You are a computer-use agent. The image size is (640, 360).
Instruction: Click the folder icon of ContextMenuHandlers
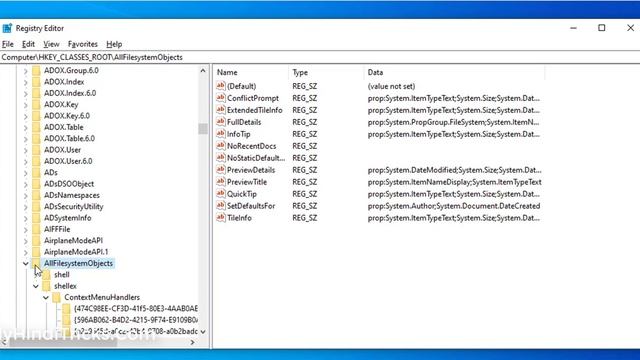point(57,298)
